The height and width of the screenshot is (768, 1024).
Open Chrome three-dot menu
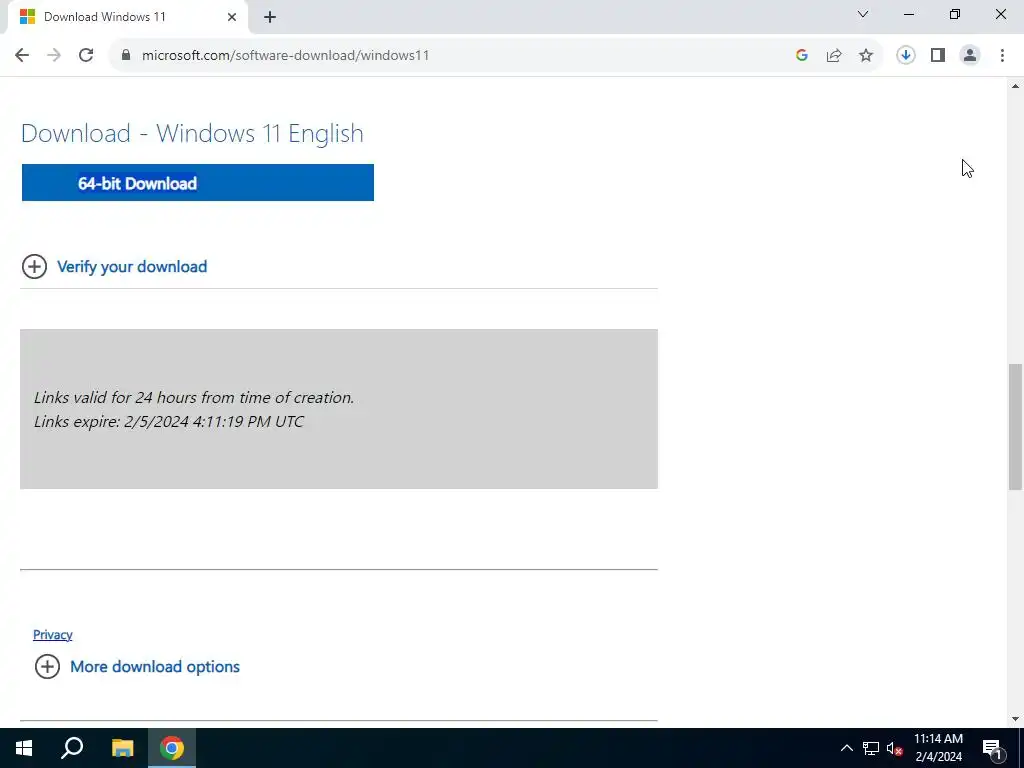[x=1002, y=56]
